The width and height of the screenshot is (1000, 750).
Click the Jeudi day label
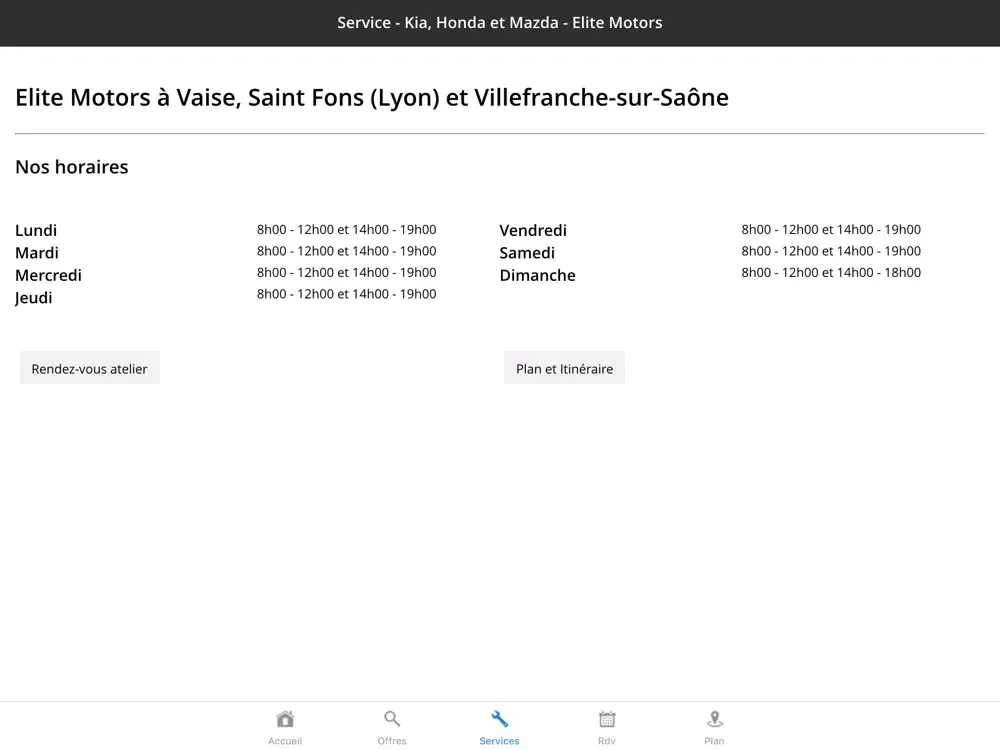point(34,298)
